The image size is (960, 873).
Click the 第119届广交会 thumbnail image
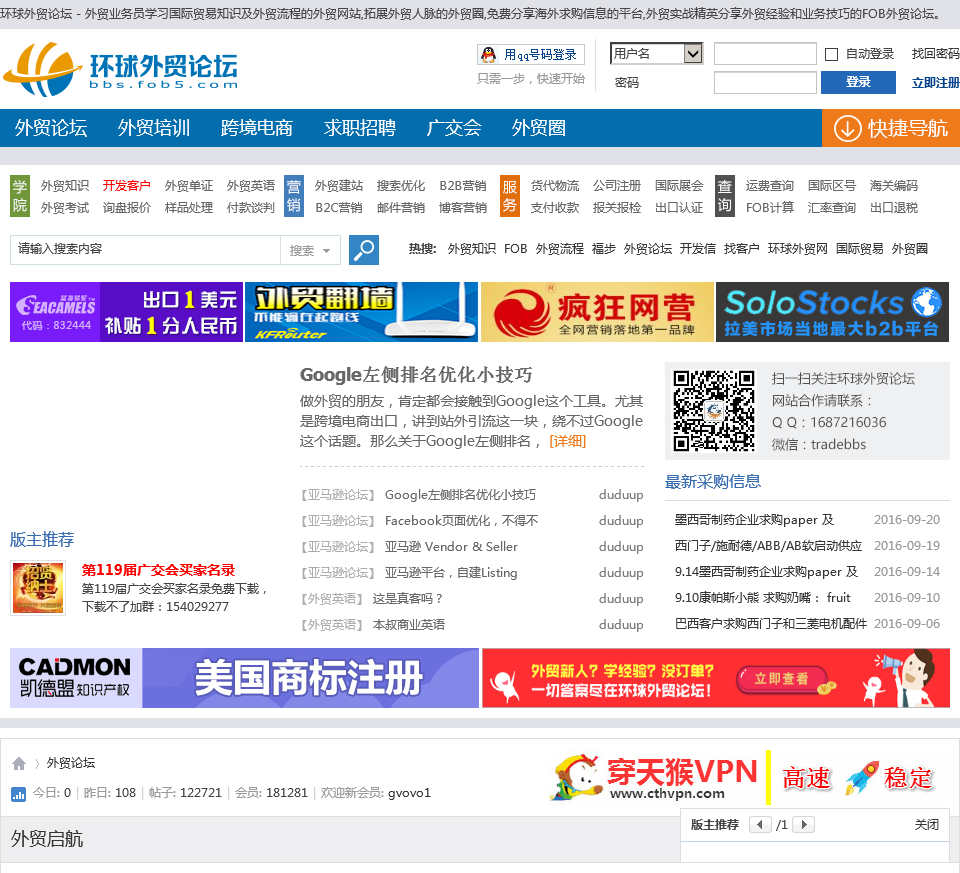pos(38,588)
